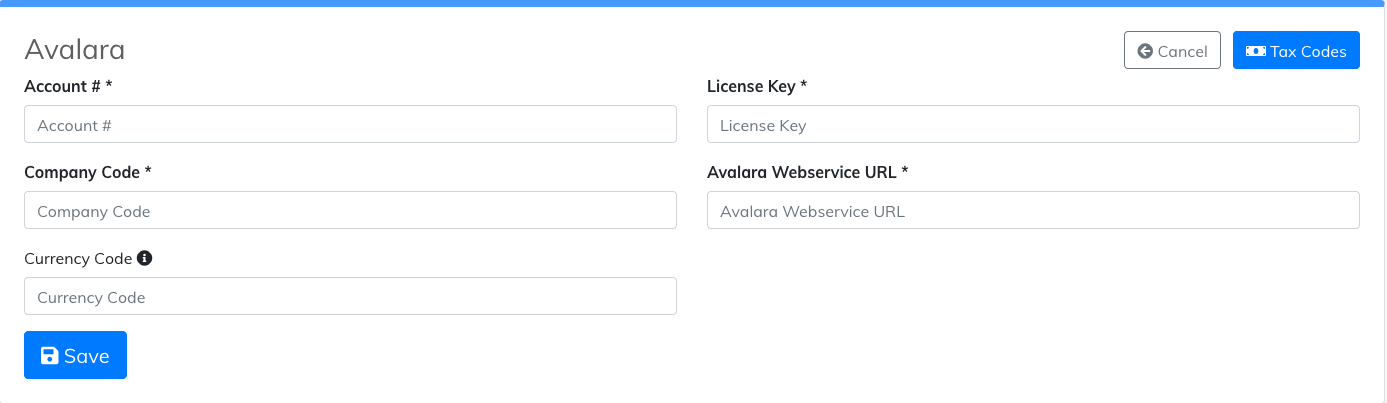Click the Cancel button

click(1172, 50)
